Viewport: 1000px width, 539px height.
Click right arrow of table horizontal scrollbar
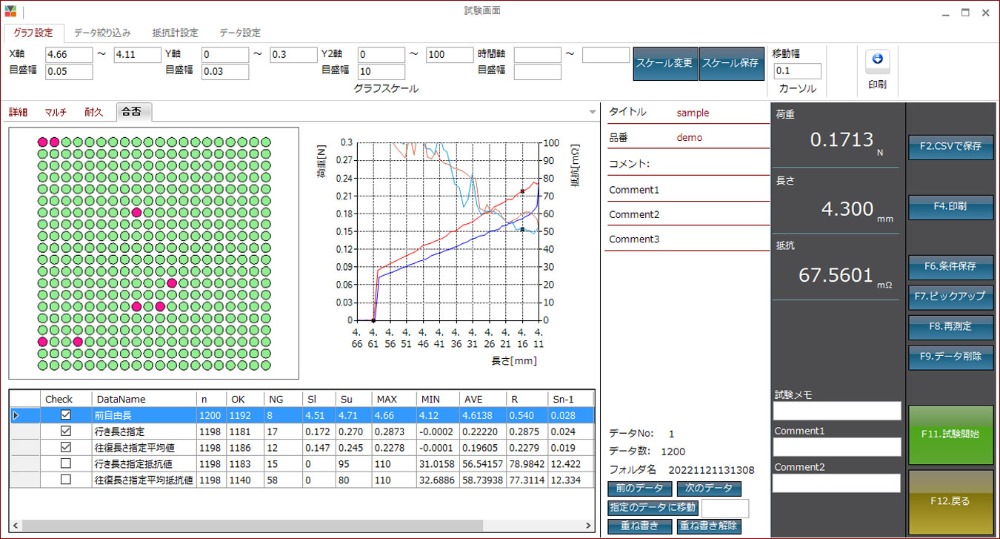click(588, 526)
